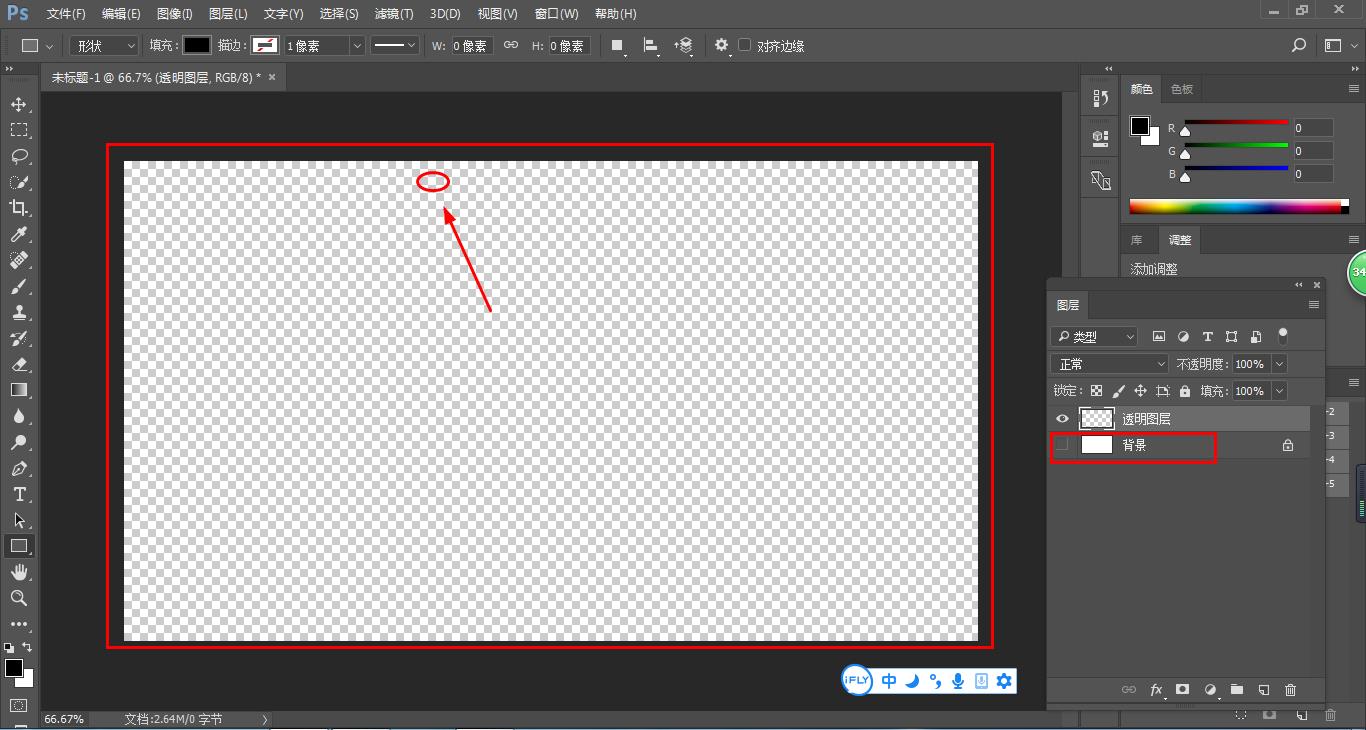Switch to the 色板 tab

coord(1182,89)
